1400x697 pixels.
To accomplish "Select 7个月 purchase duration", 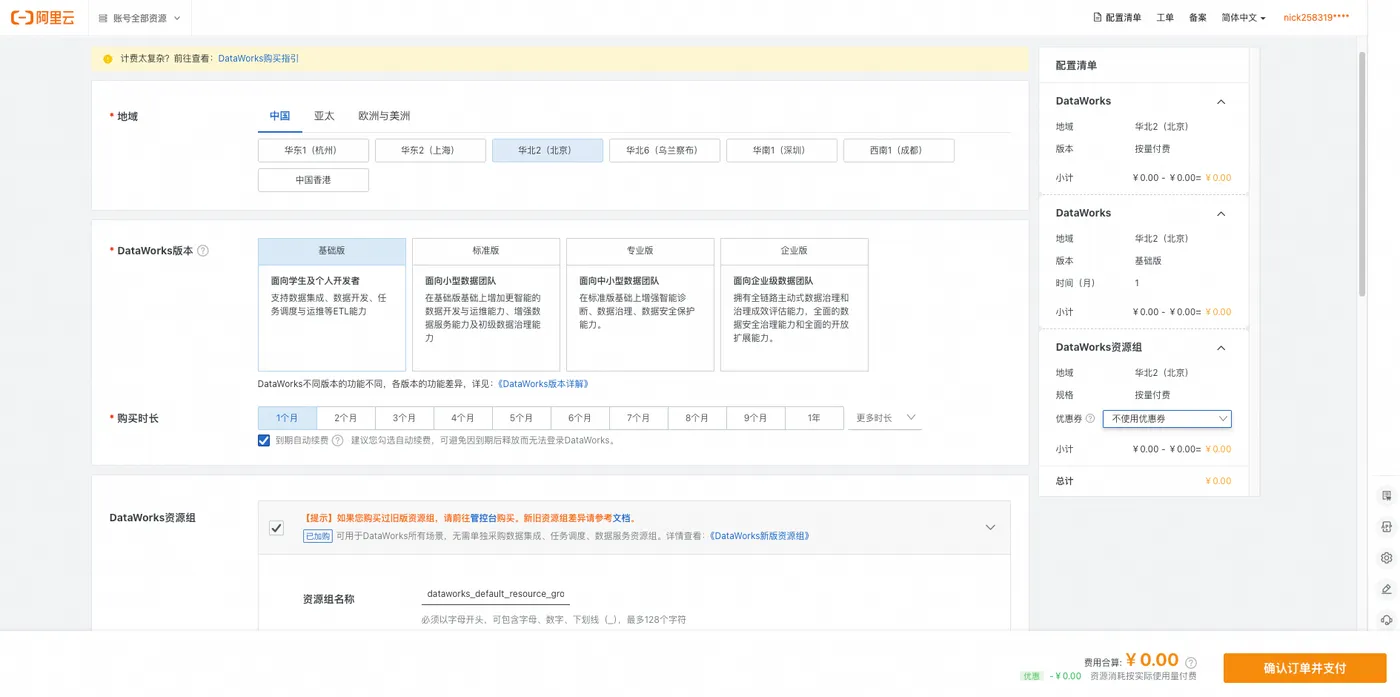I will point(638,418).
